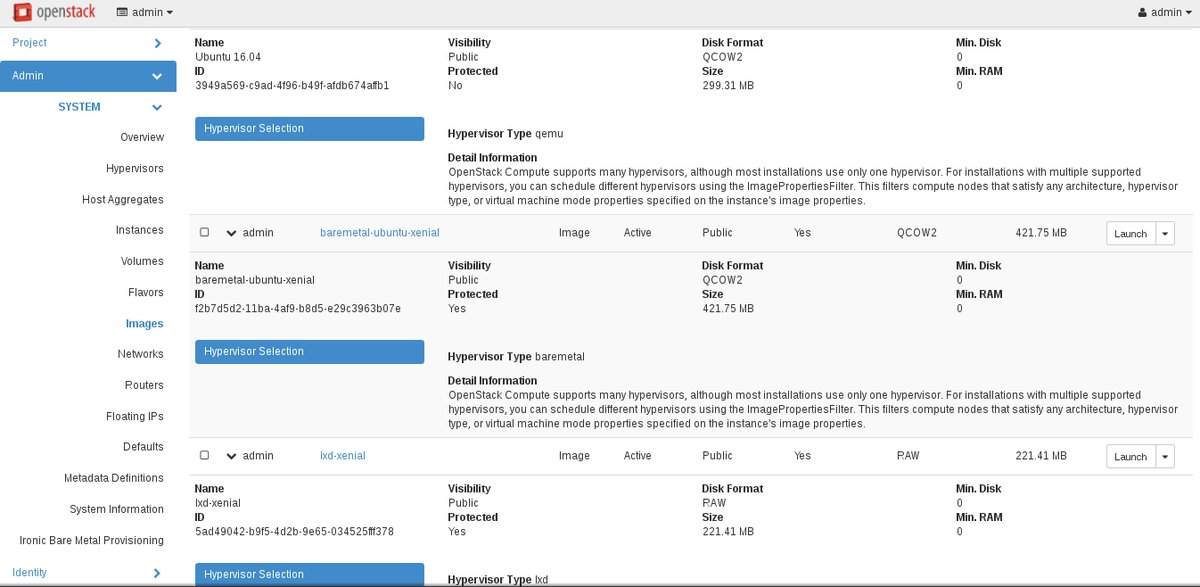Open the admin user menu
This screenshot has height=587, width=1200.
1165,12
